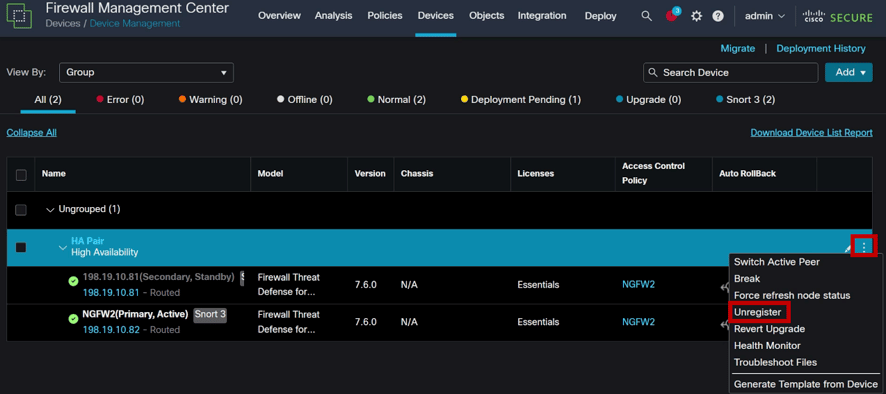Open the Devices menu

click(x=436, y=16)
